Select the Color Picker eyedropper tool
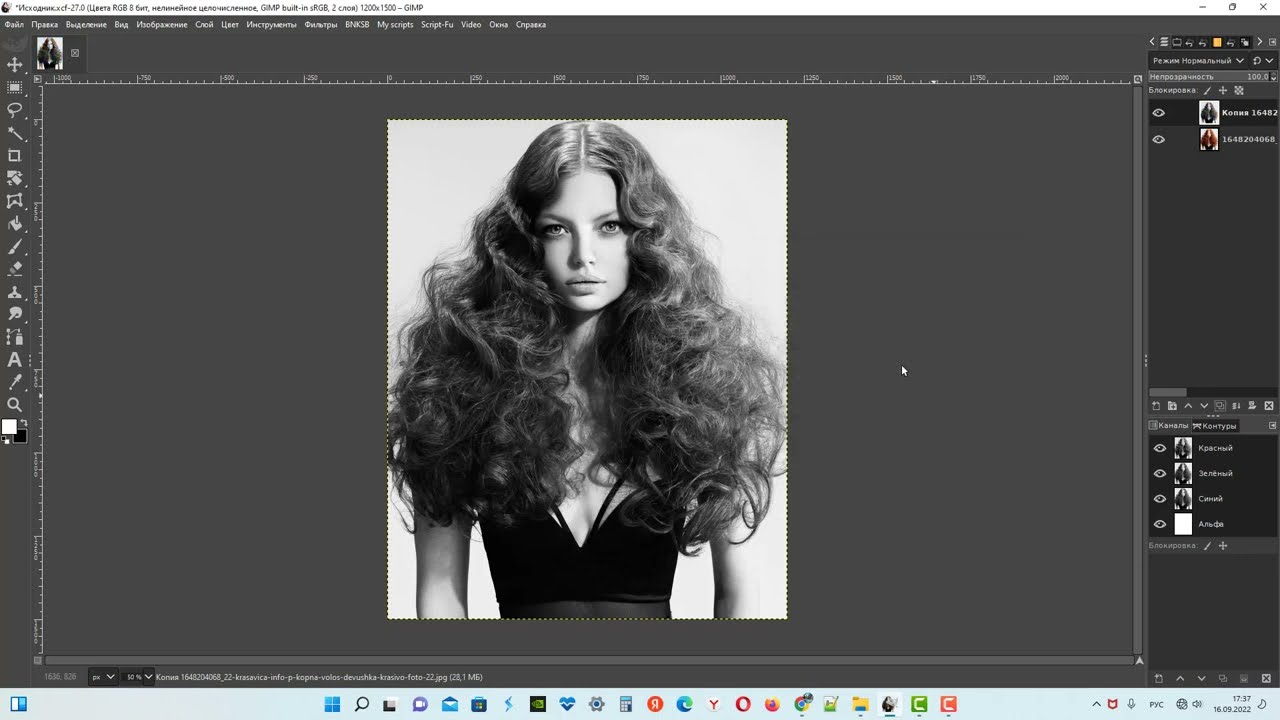Image resolution: width=1280 pixels, height=720 pixels. coord(15,382)
